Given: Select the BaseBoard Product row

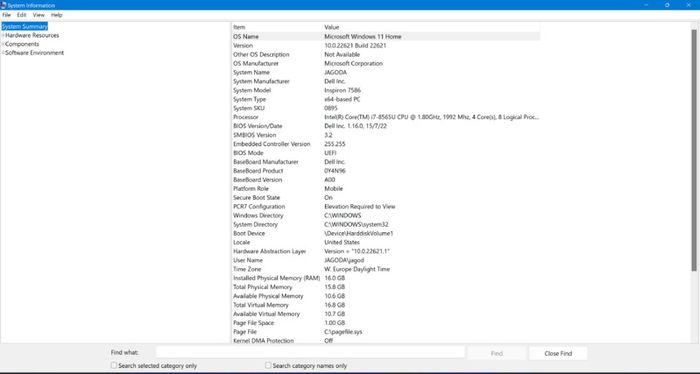Looking at the screenshot, I should (386, 170).
